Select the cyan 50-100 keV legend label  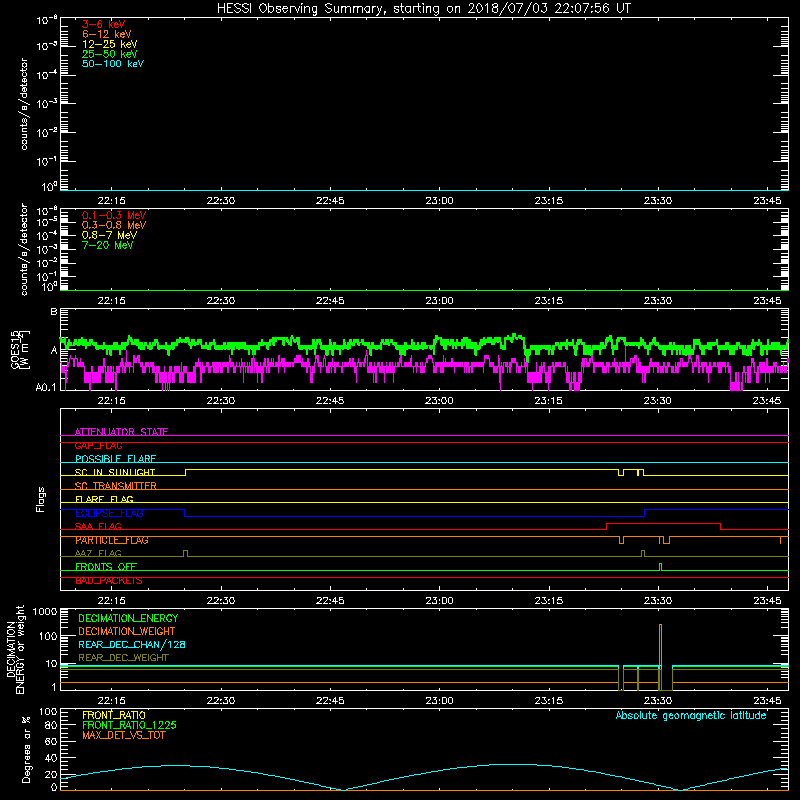click(113, 64)
